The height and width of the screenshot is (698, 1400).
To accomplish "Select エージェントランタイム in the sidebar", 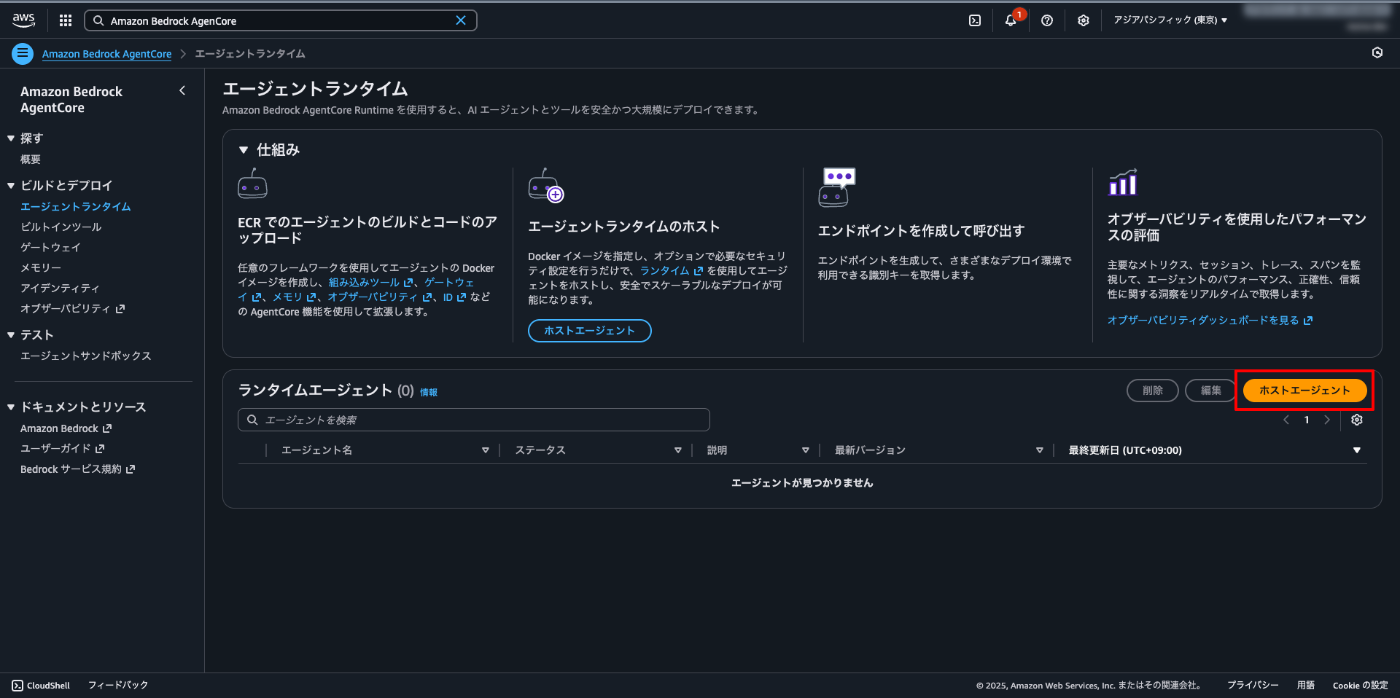I will tap(76, 207).
